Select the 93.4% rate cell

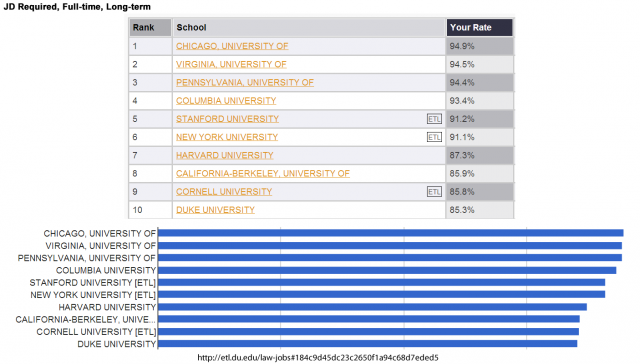click(x=480, y=101)
